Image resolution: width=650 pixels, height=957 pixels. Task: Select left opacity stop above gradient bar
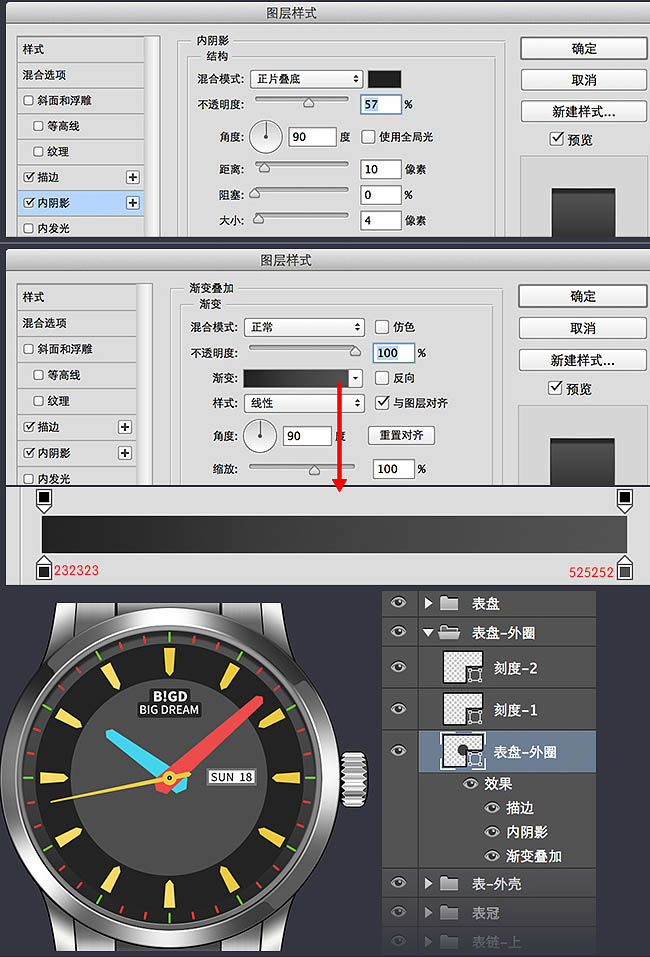point(44,500)
